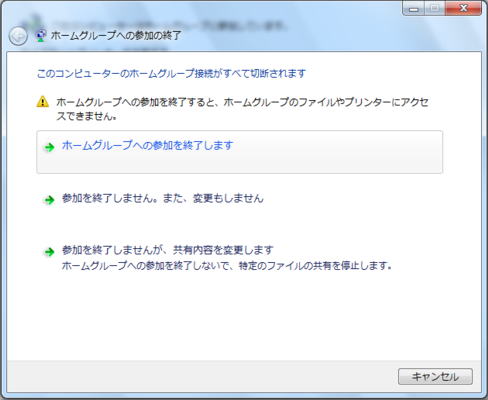Screen dimensions: 488x400
Task: Click the back arrow button in title bar
Action: 18,36
